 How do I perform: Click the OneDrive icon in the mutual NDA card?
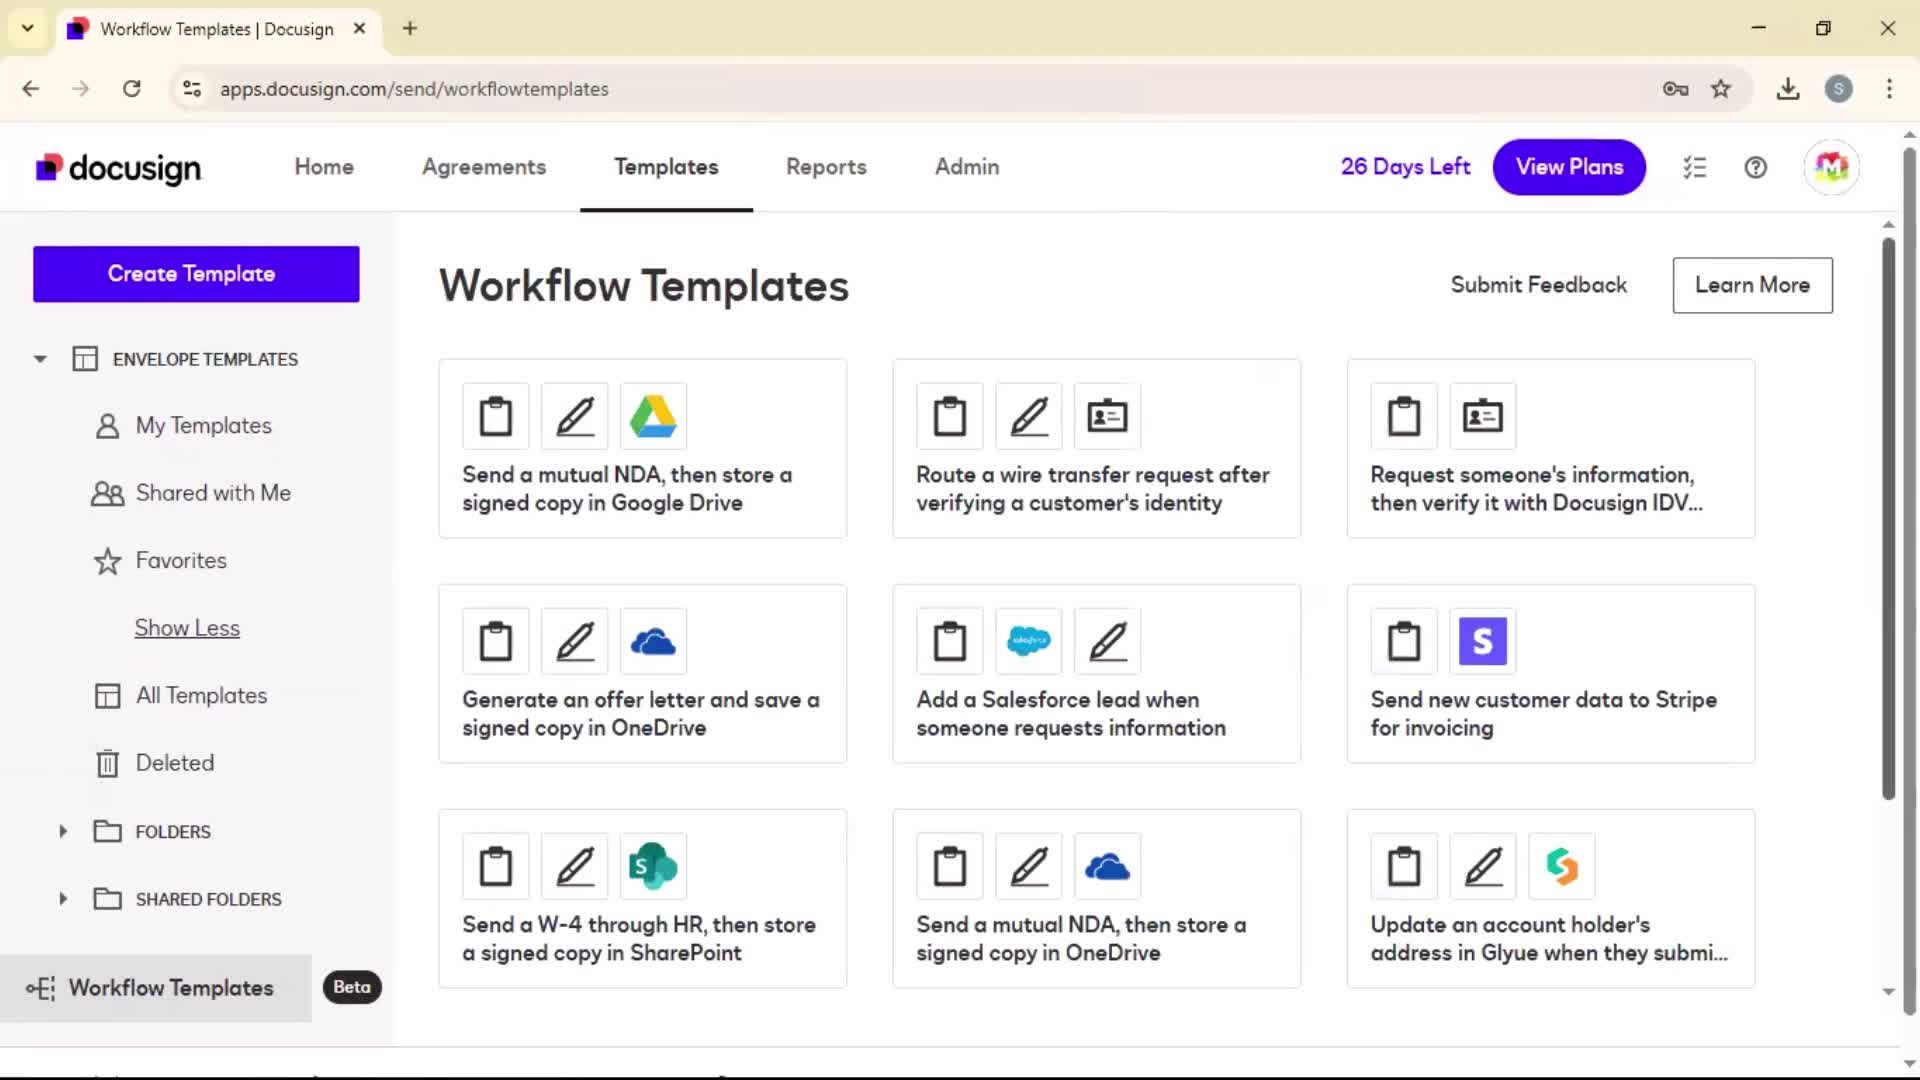pyautogui.click(x=1108, y=866)
